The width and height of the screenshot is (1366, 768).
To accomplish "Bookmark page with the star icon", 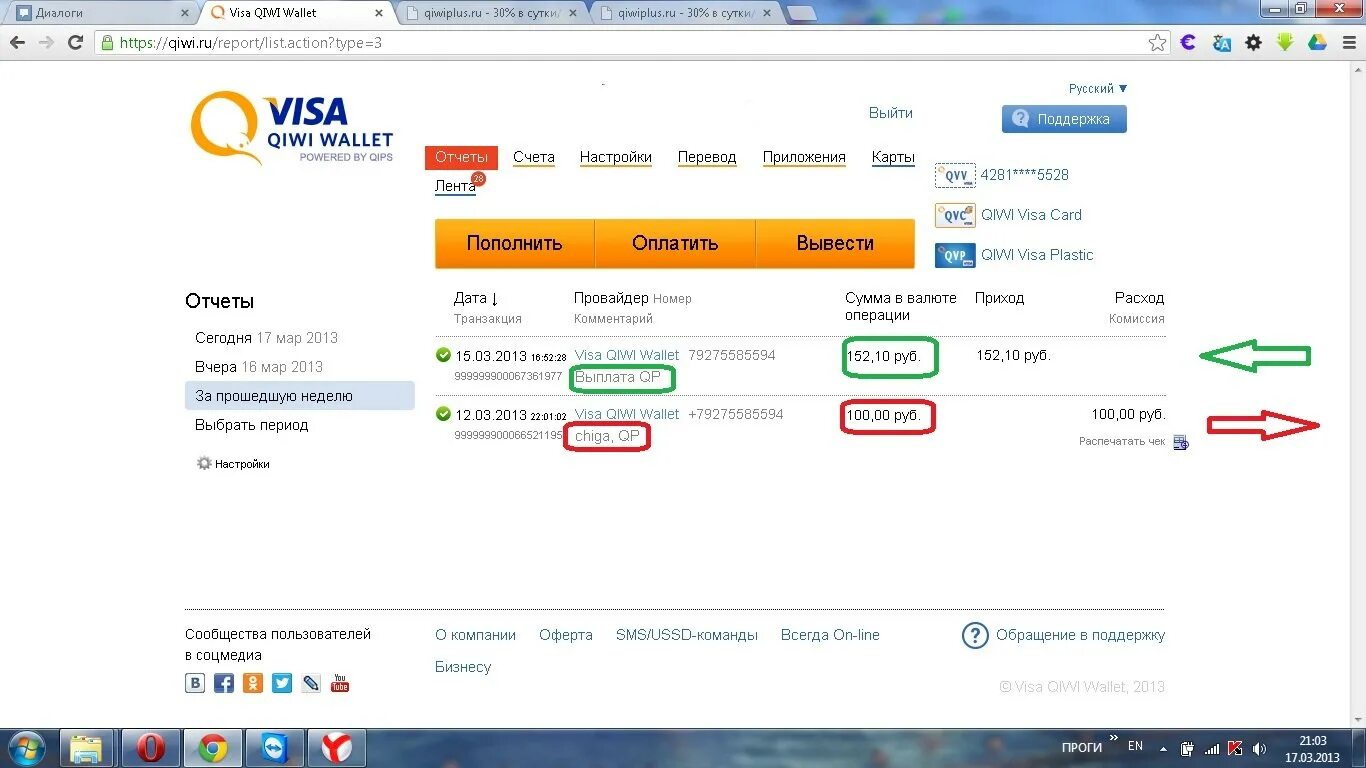I will point(1157,43).
